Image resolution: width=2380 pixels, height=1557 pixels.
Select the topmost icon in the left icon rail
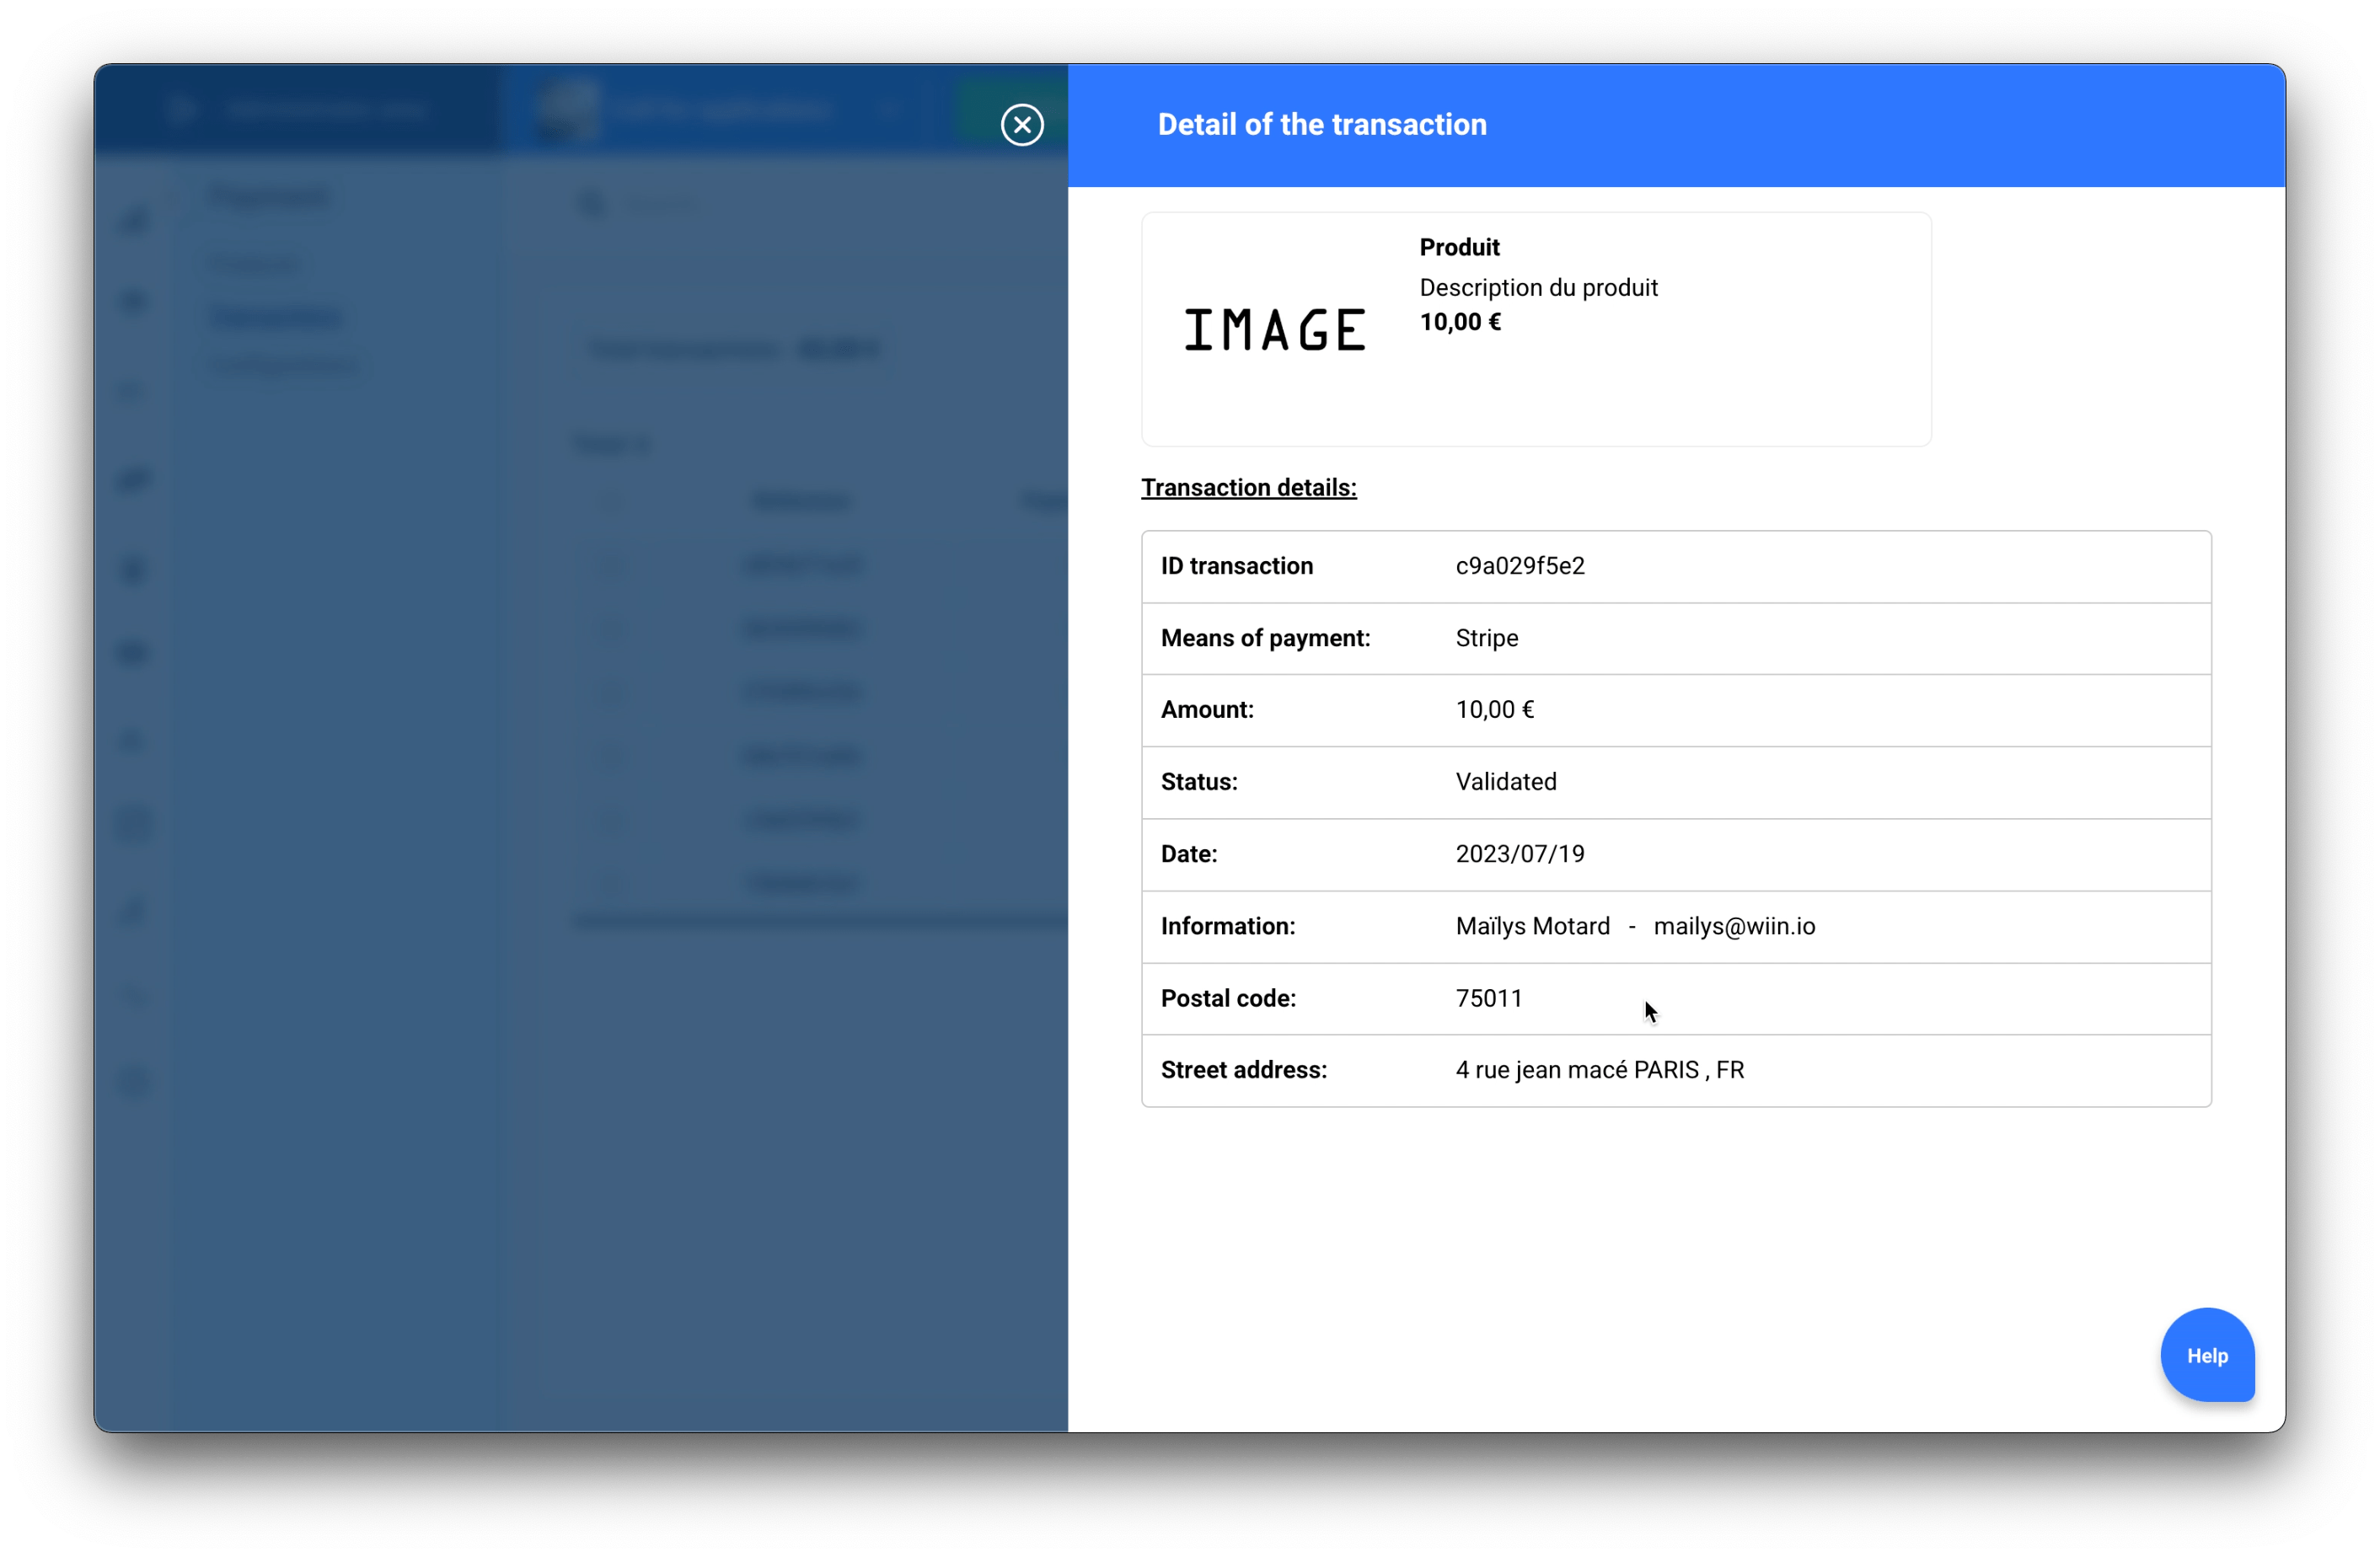pyautogui.click(x=134, y=221)
